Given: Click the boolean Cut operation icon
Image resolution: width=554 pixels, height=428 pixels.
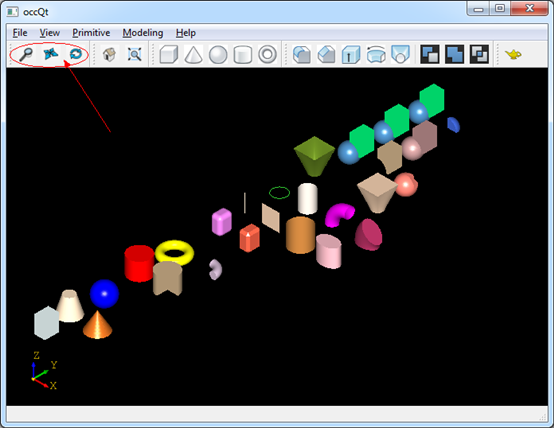Looking at the screenshot, I should pyautogui.click(x=430, y=54).
